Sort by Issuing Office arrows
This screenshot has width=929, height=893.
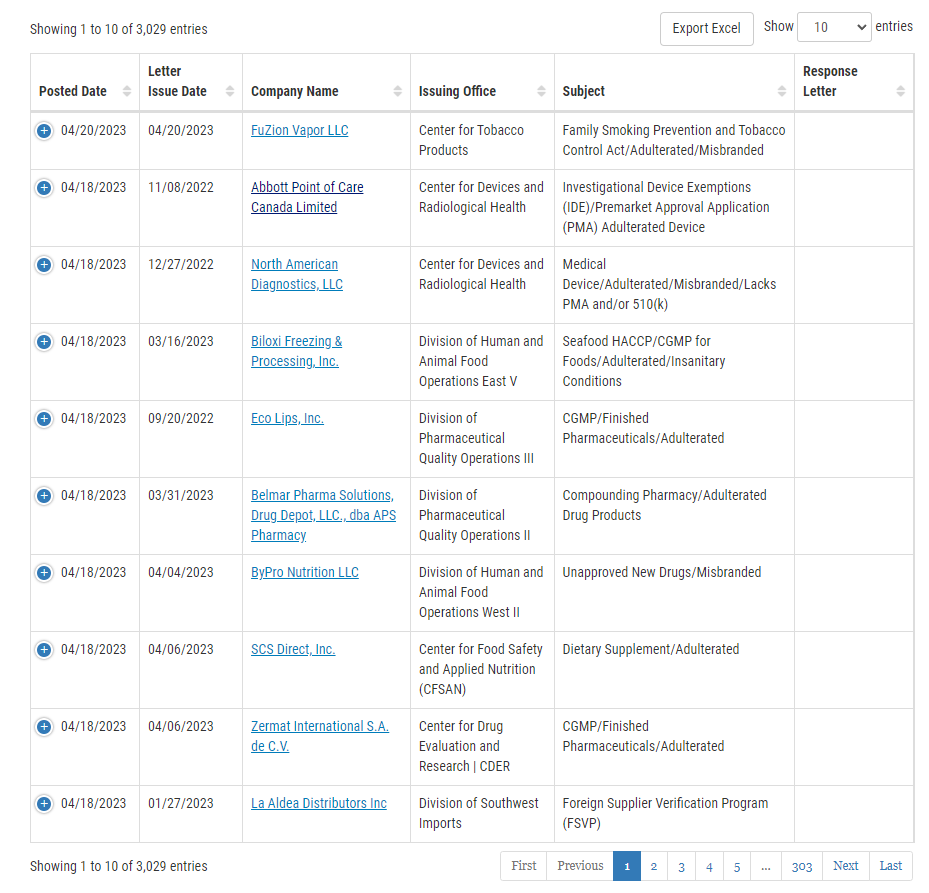(542, 91)
